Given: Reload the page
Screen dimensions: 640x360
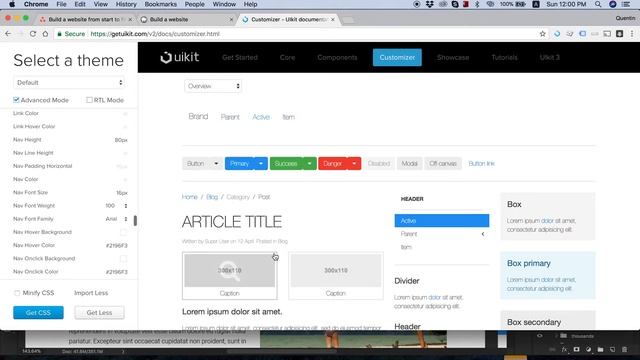Looking at the screenshot, I should click(33, 34).
